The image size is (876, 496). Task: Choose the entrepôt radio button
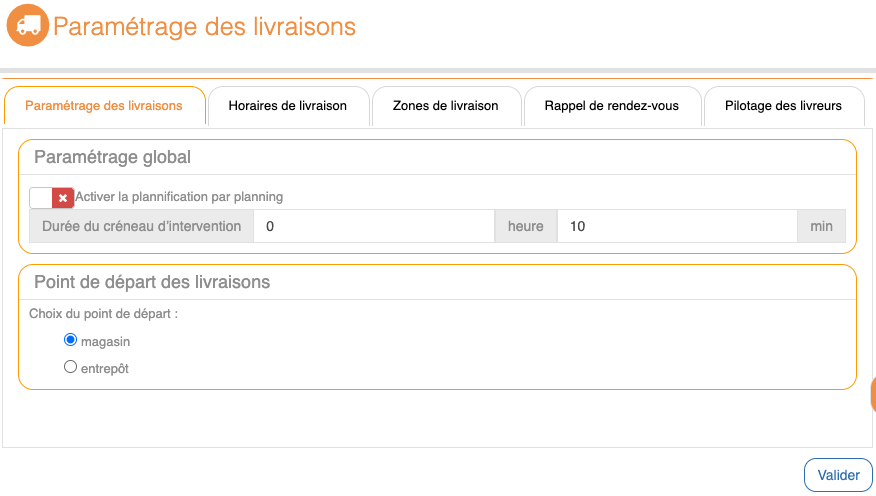pyautogui.click(x=70, y=367)
